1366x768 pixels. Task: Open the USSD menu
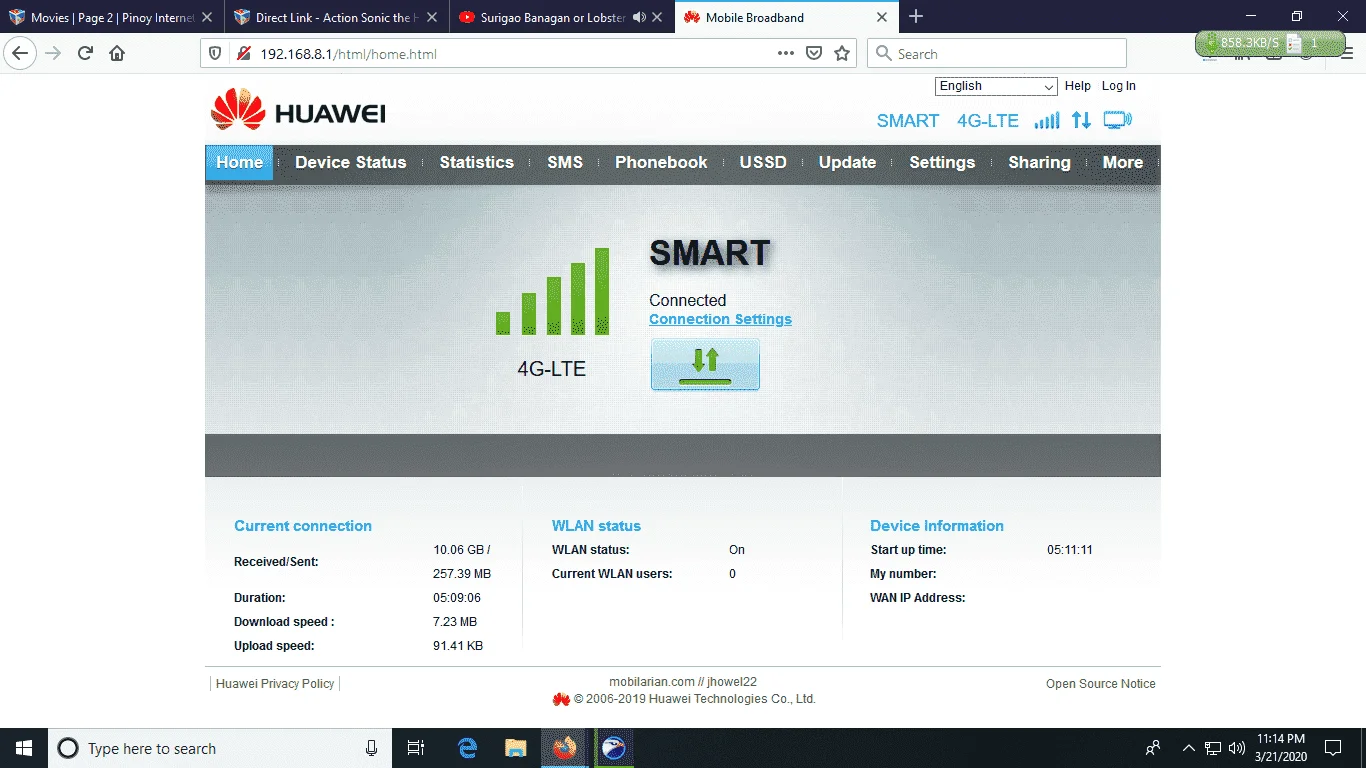763,163
